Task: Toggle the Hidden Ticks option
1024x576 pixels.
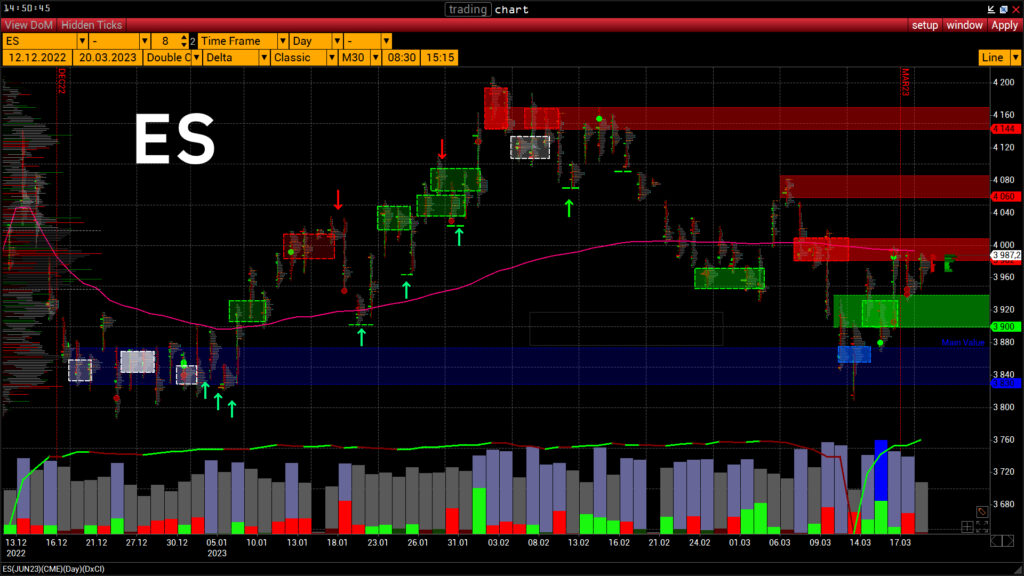Action: (x=91, y=25)
